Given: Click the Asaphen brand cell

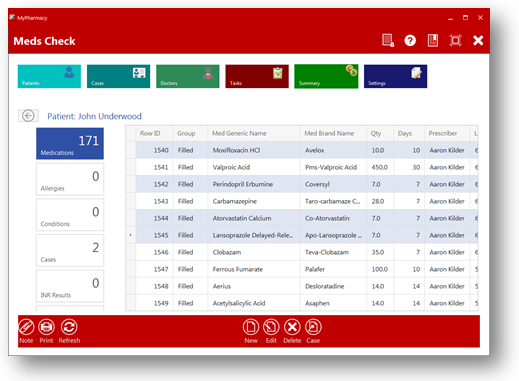Looking at the screenshot, I should click(333, 303).
